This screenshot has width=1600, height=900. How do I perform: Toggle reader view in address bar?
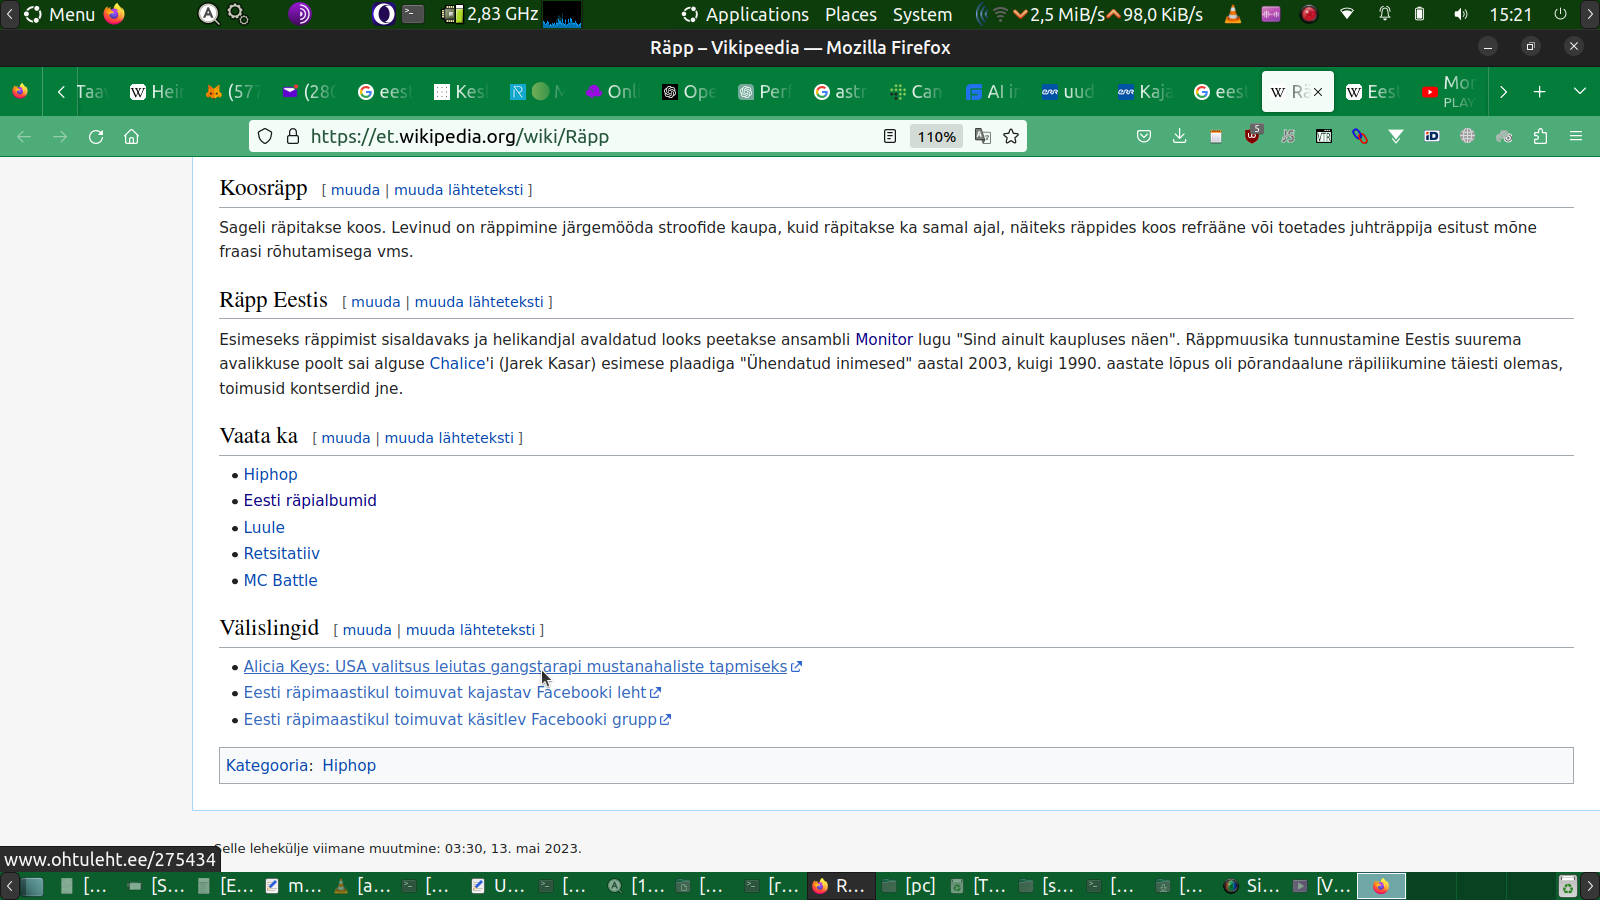(890, 137)
